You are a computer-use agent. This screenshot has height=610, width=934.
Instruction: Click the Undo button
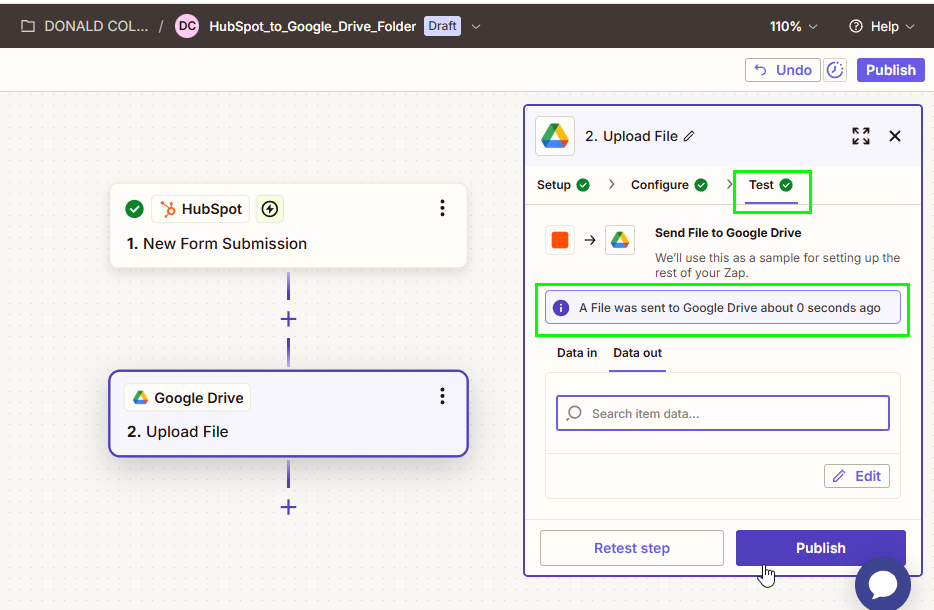coord(783,70)
